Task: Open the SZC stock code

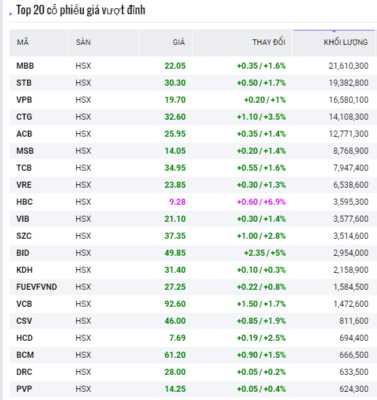Action: 24,236
